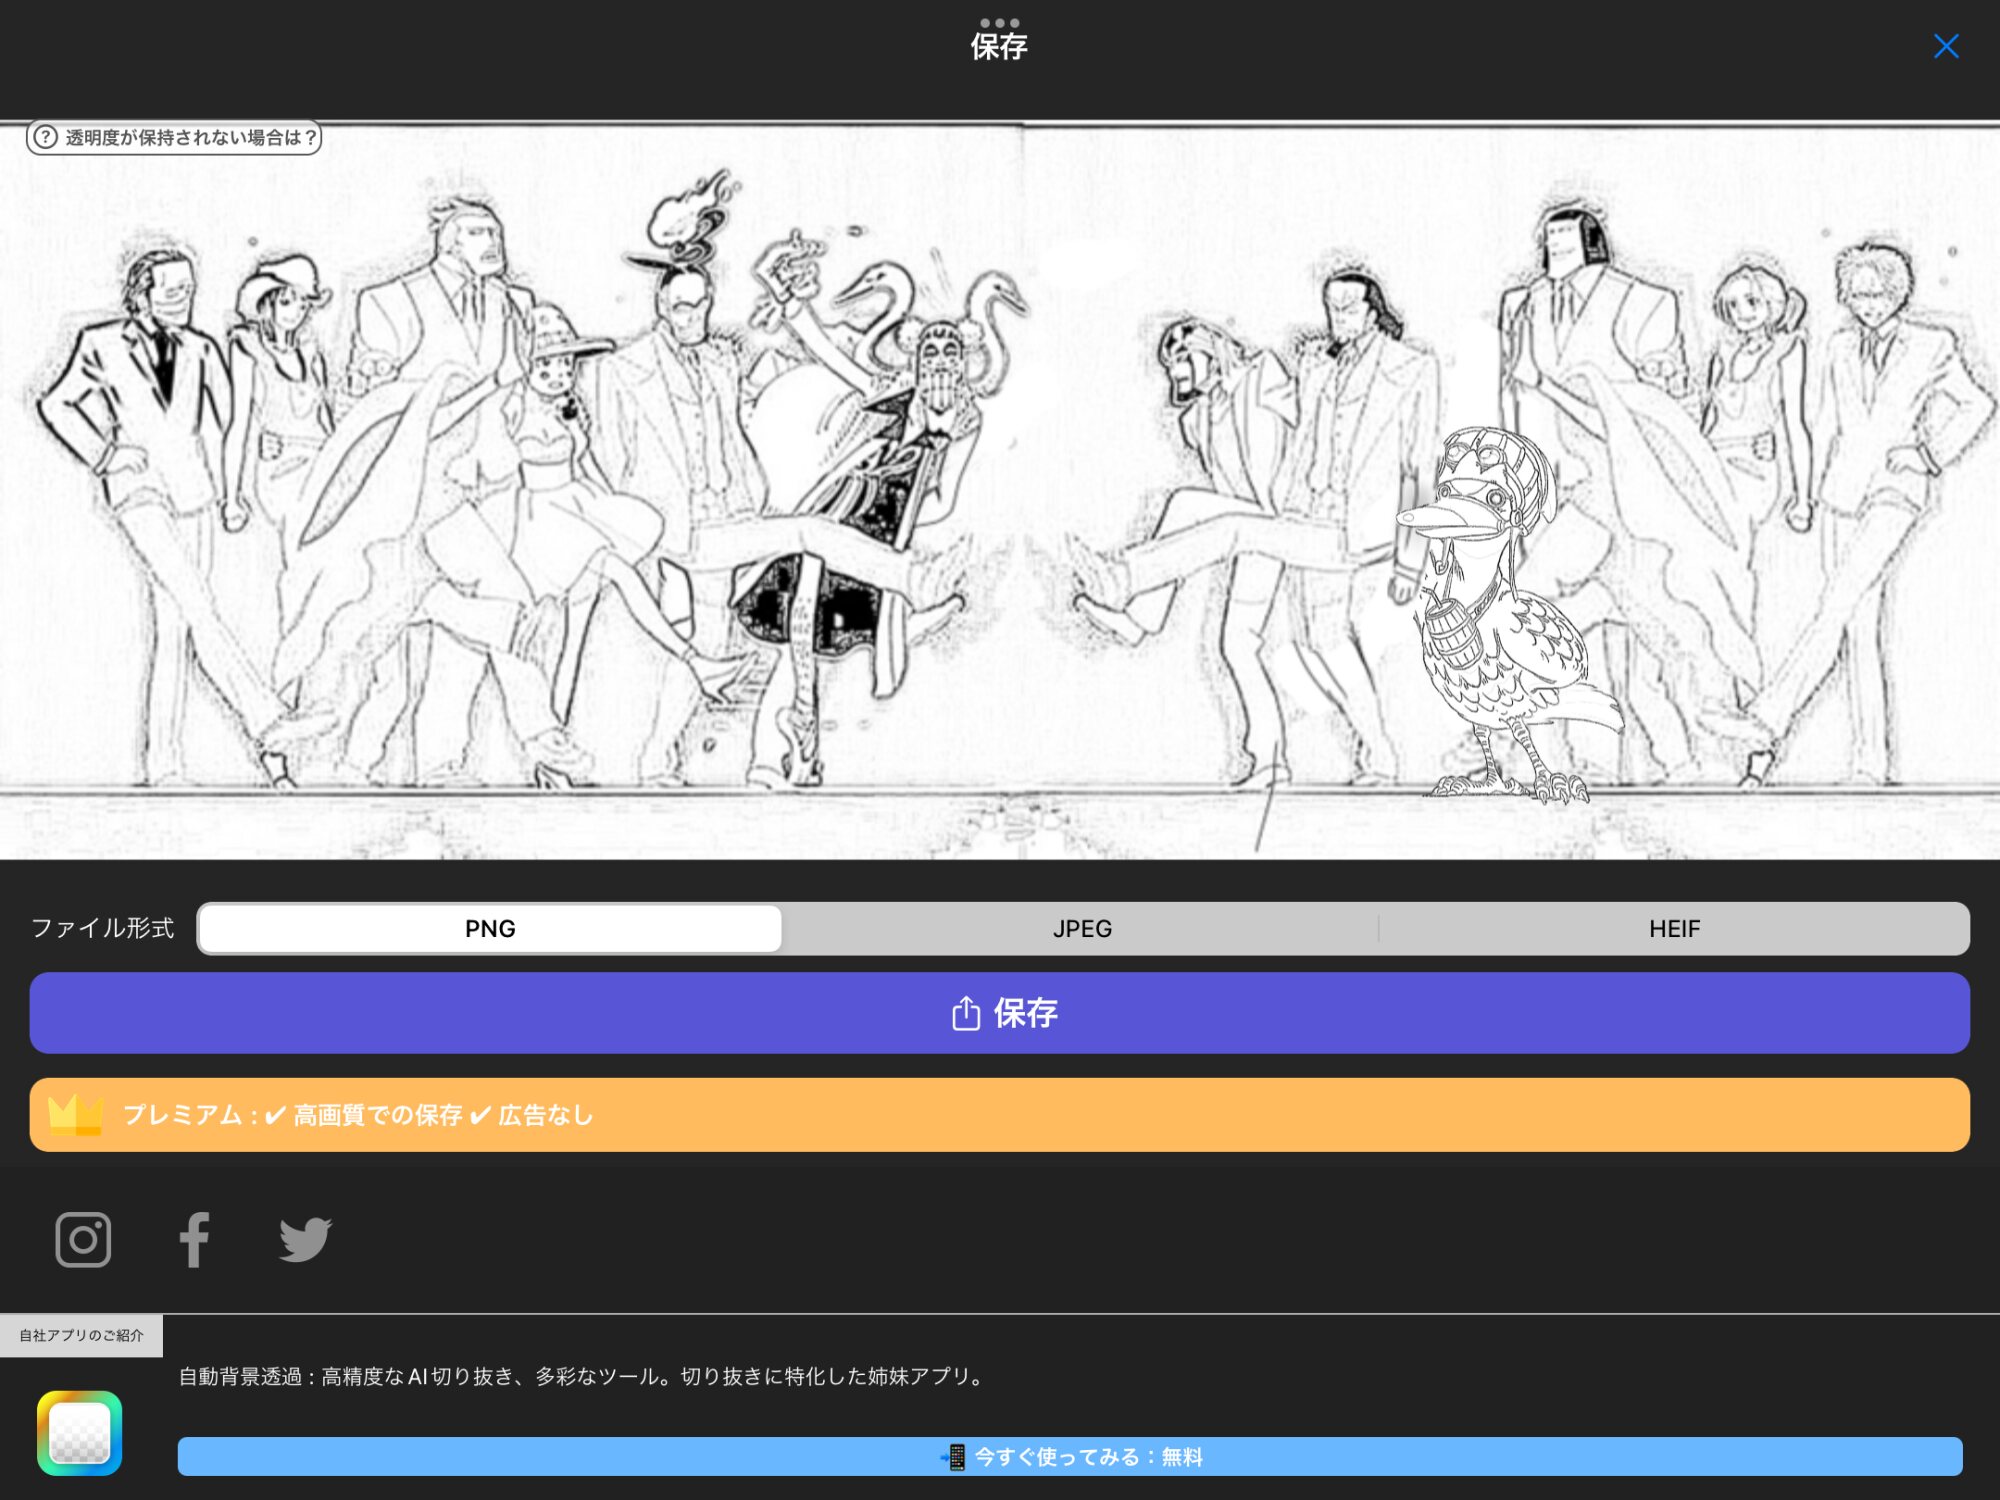
Task: Tap the three-dot handle above title
Action: 999,22
